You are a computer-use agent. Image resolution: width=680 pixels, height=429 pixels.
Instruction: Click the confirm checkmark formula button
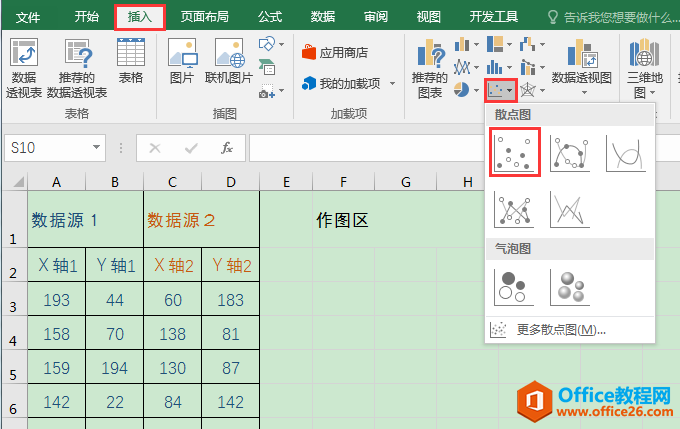pyautogui.click(x=191, y=148)
